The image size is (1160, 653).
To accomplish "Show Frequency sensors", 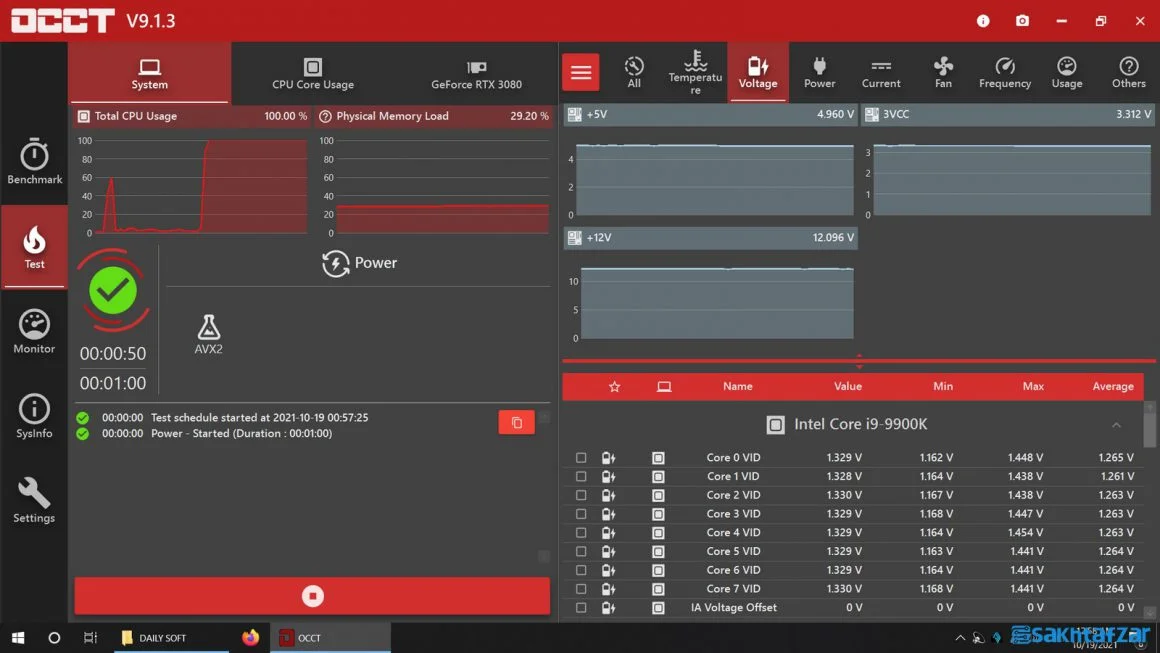I will 1005,72.
